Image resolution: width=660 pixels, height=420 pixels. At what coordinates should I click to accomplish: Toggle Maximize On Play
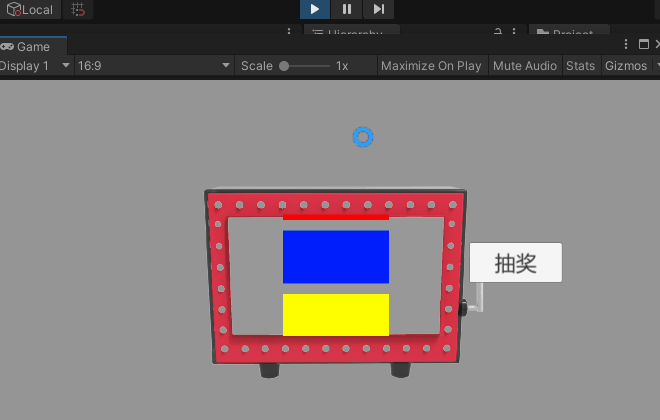pyautogui.click(x=431, y=66)
